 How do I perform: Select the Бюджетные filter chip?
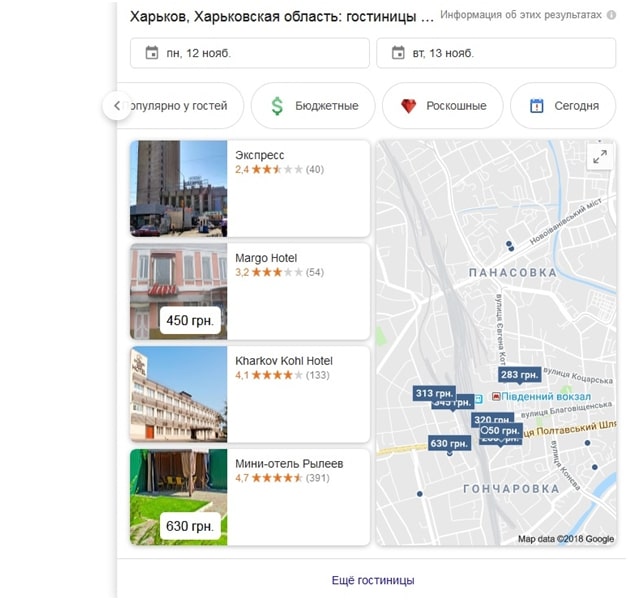point(312,106)
